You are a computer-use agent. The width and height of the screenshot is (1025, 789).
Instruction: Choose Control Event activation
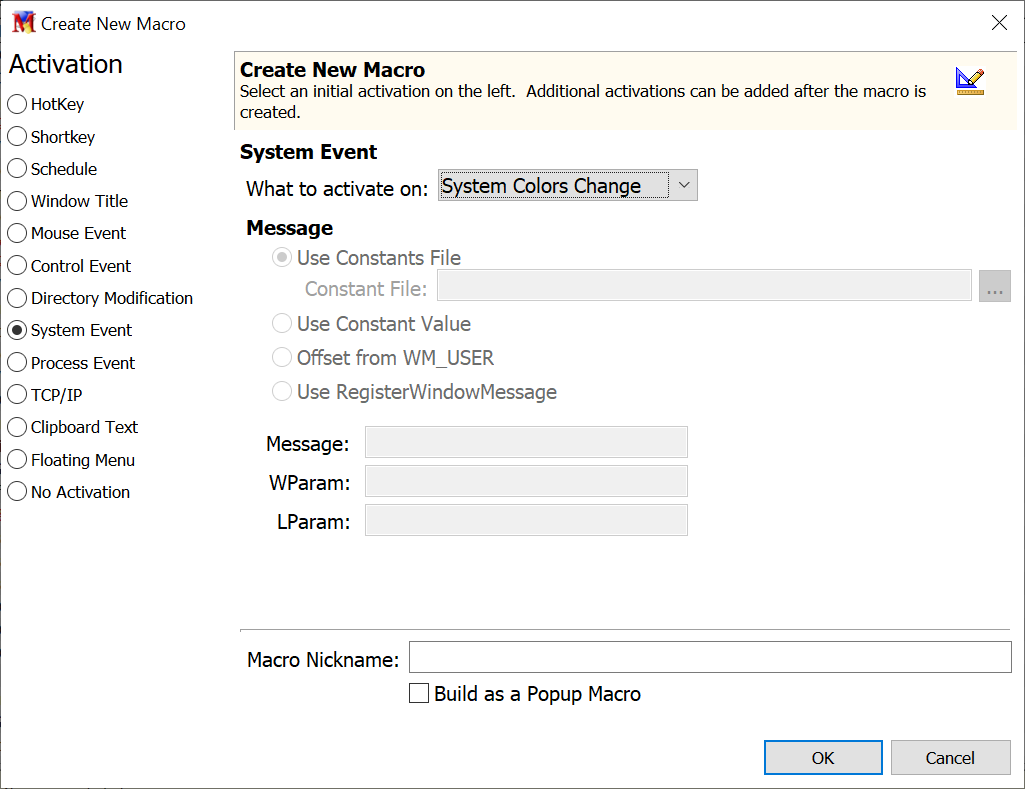[17, 266]
